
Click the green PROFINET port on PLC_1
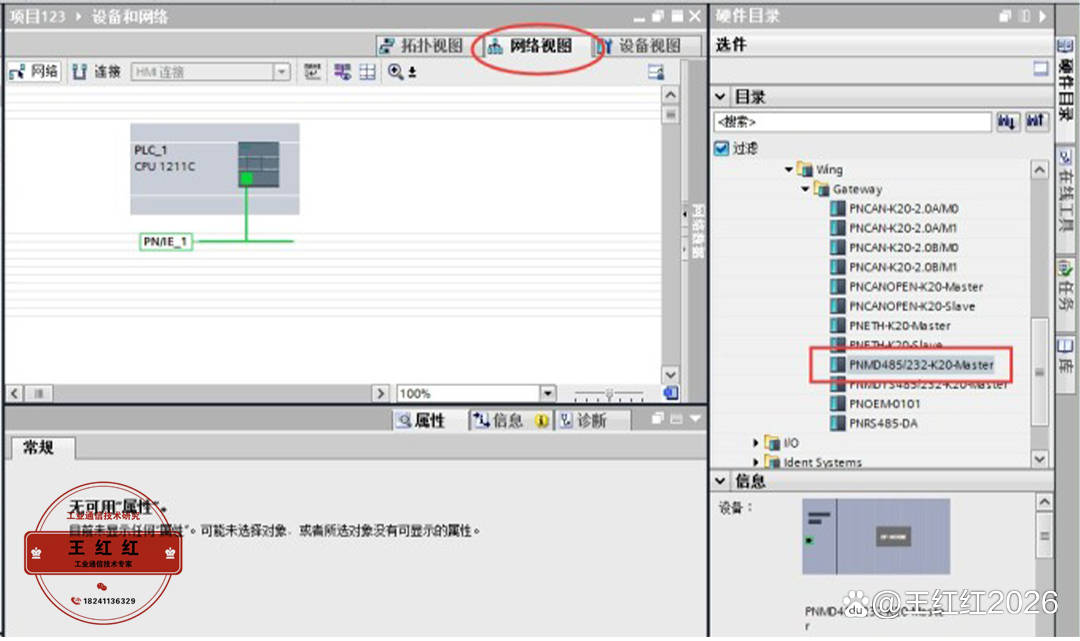point(246,179)
